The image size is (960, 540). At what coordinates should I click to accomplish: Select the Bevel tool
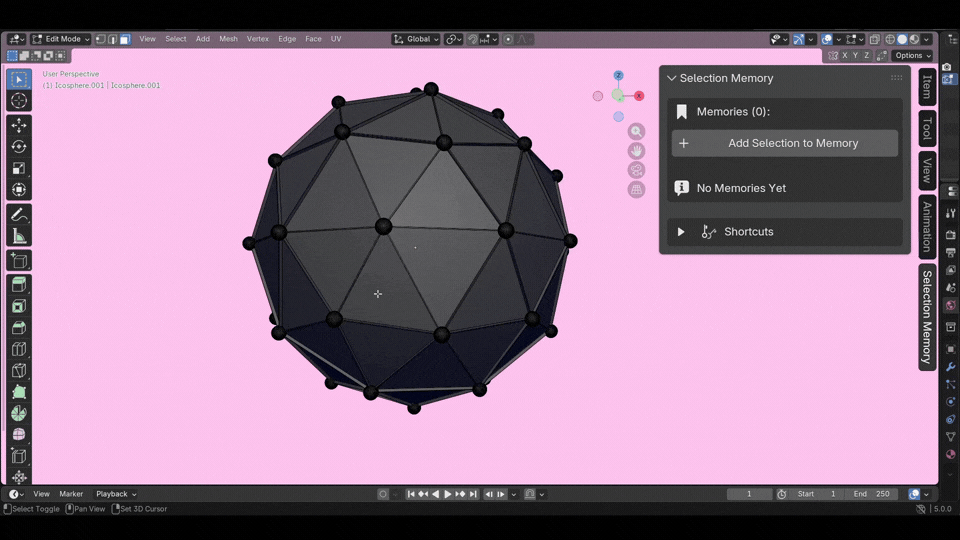pos(19,328)
